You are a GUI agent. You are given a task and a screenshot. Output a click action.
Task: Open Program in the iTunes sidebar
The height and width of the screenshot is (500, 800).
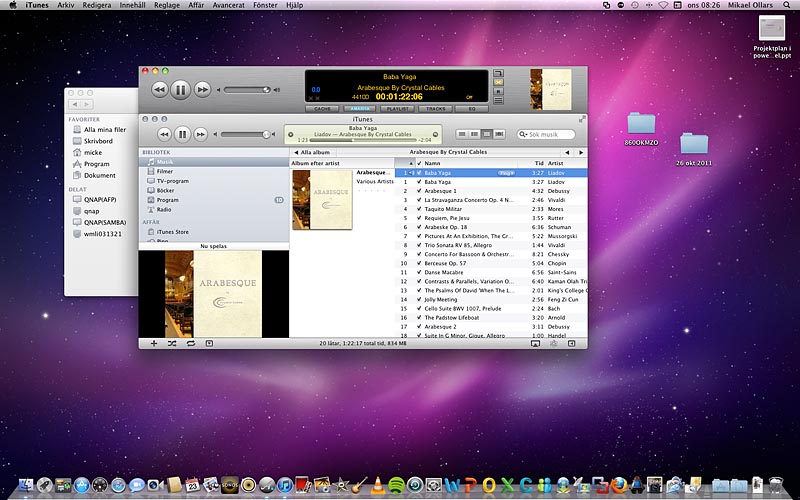coord(214,200)
